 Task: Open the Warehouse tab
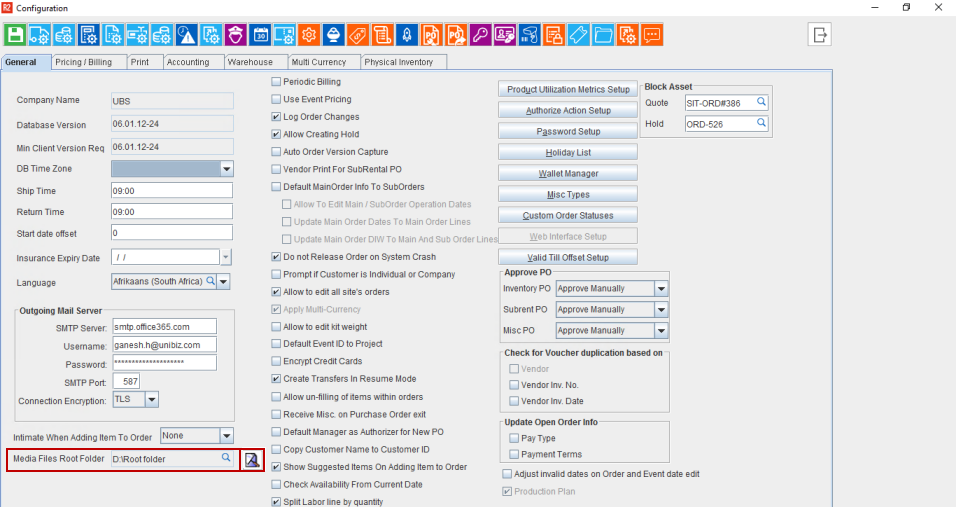pyautogui.click(x=249, y=62)
